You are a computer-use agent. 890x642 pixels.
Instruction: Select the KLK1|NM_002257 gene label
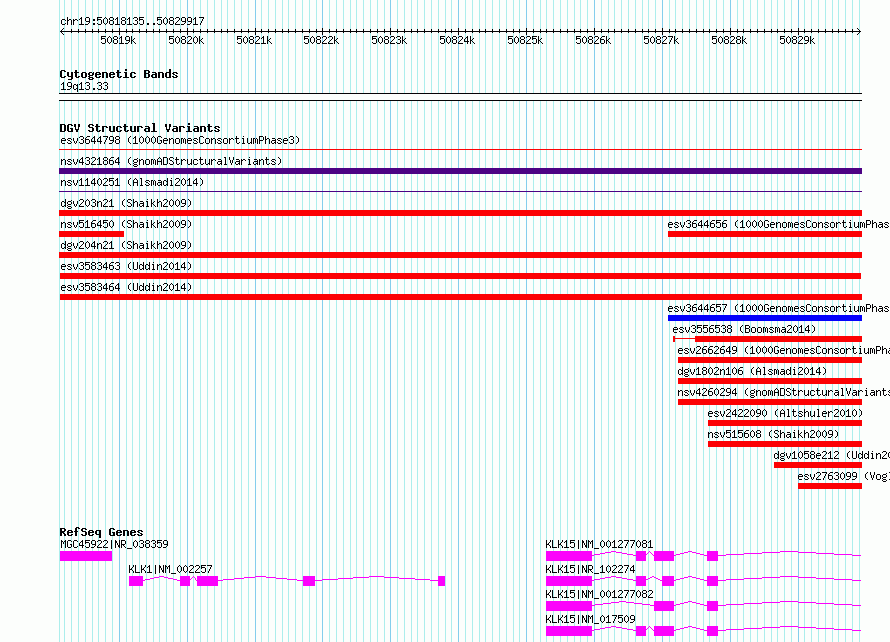170,569
